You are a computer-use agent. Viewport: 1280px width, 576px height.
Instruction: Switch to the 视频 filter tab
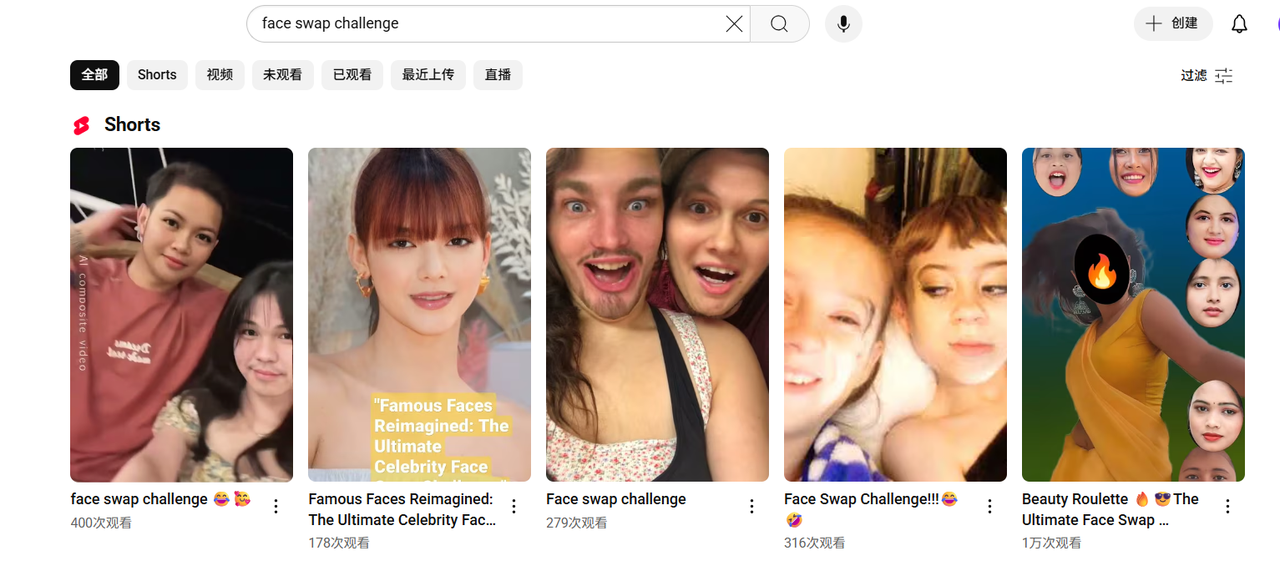pyautogui.click(x=219, y=74)
